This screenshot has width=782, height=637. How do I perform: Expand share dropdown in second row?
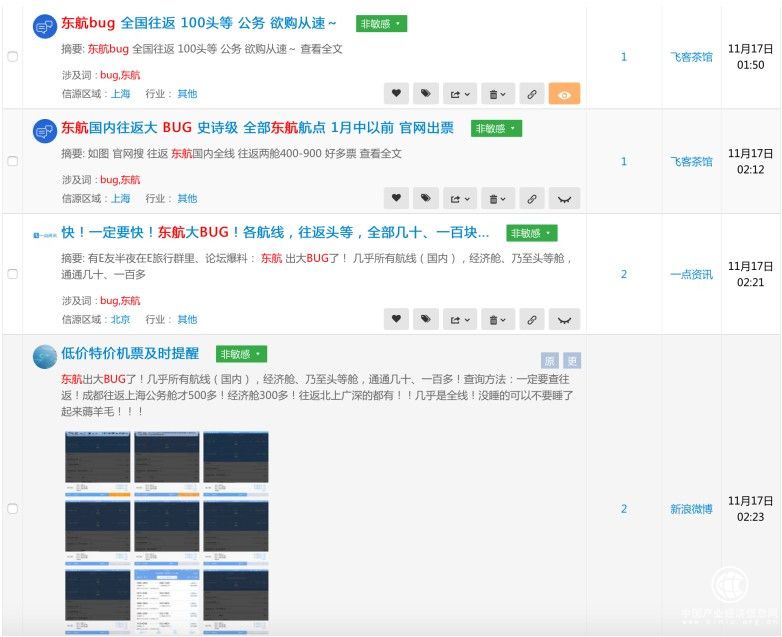461,198
